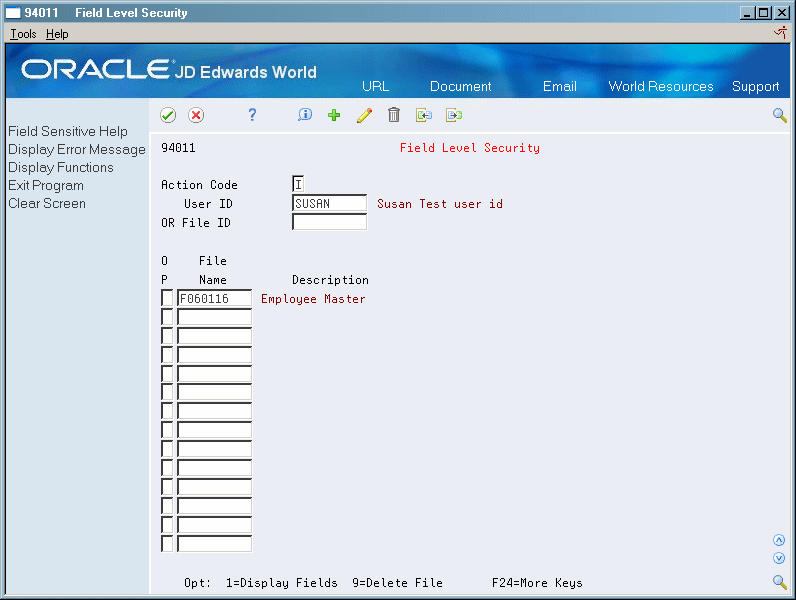The image size is (796, 600).
Task: Click the trash can delete icon
Action: 394,115
